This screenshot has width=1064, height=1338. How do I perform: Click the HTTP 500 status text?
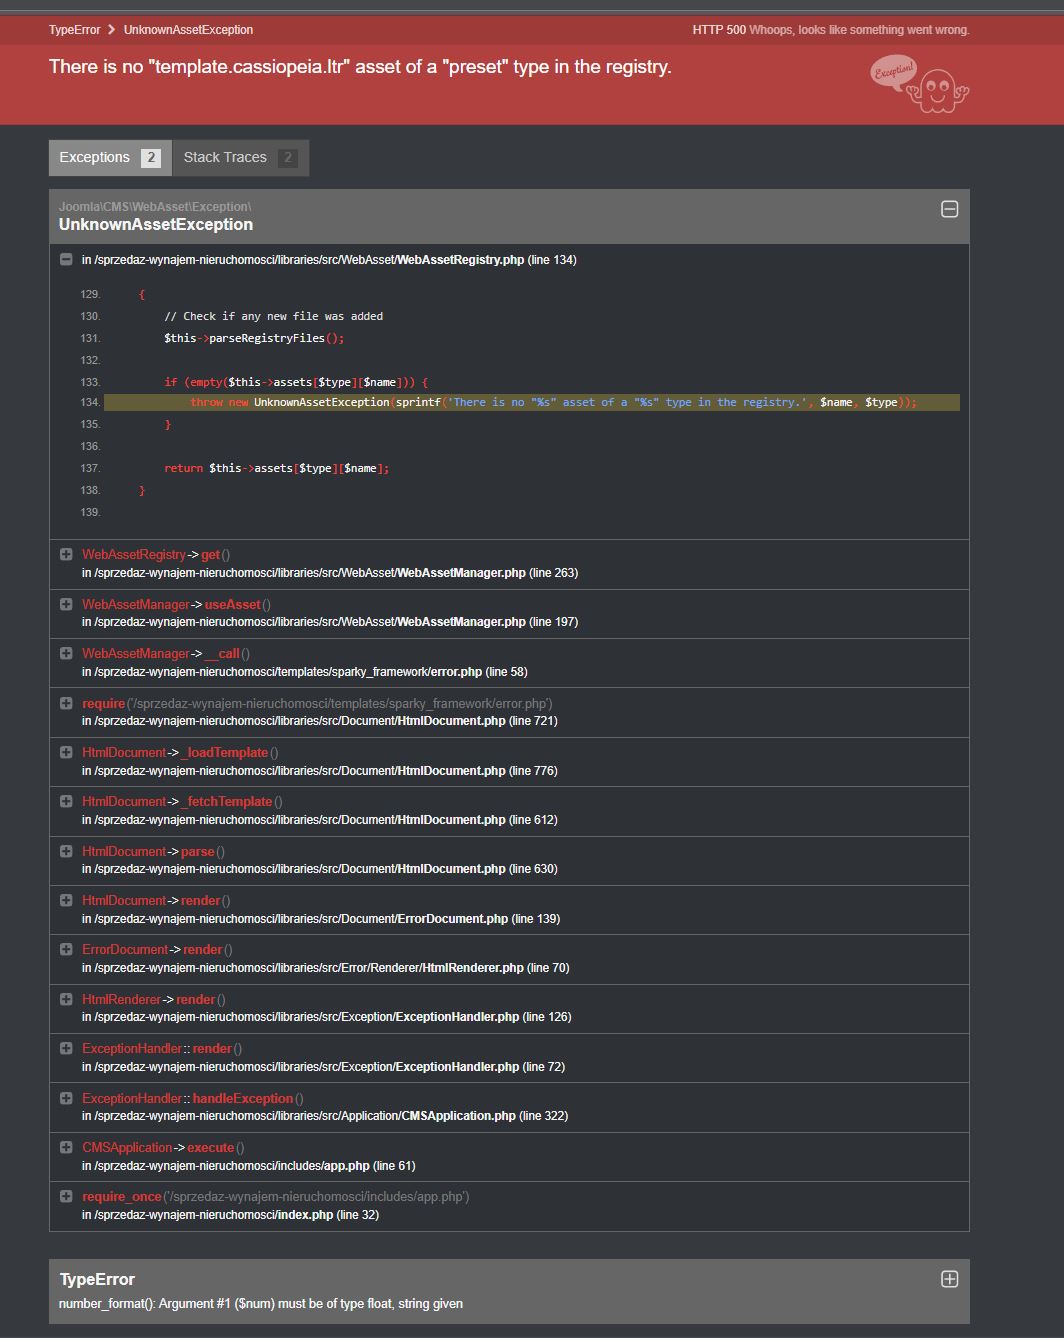click(719, 30)
